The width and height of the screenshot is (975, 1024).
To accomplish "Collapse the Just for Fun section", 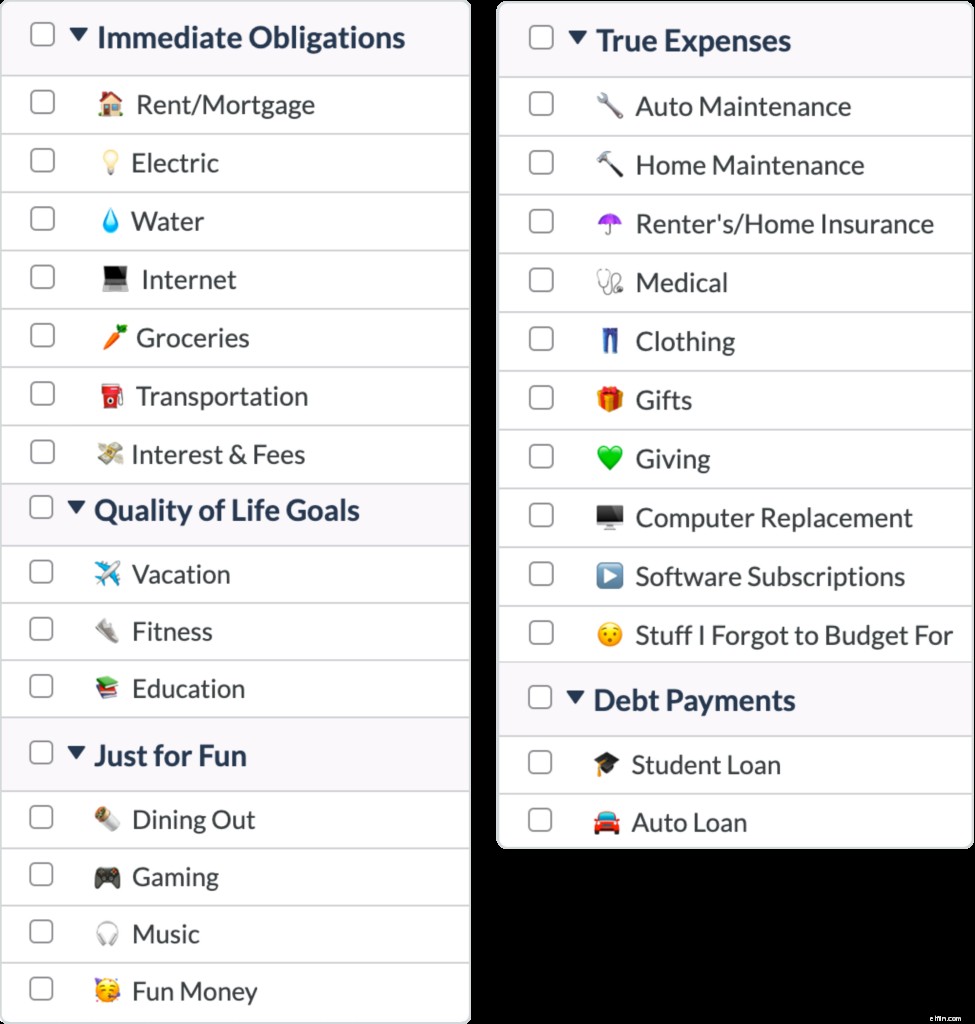I will 75,755.
